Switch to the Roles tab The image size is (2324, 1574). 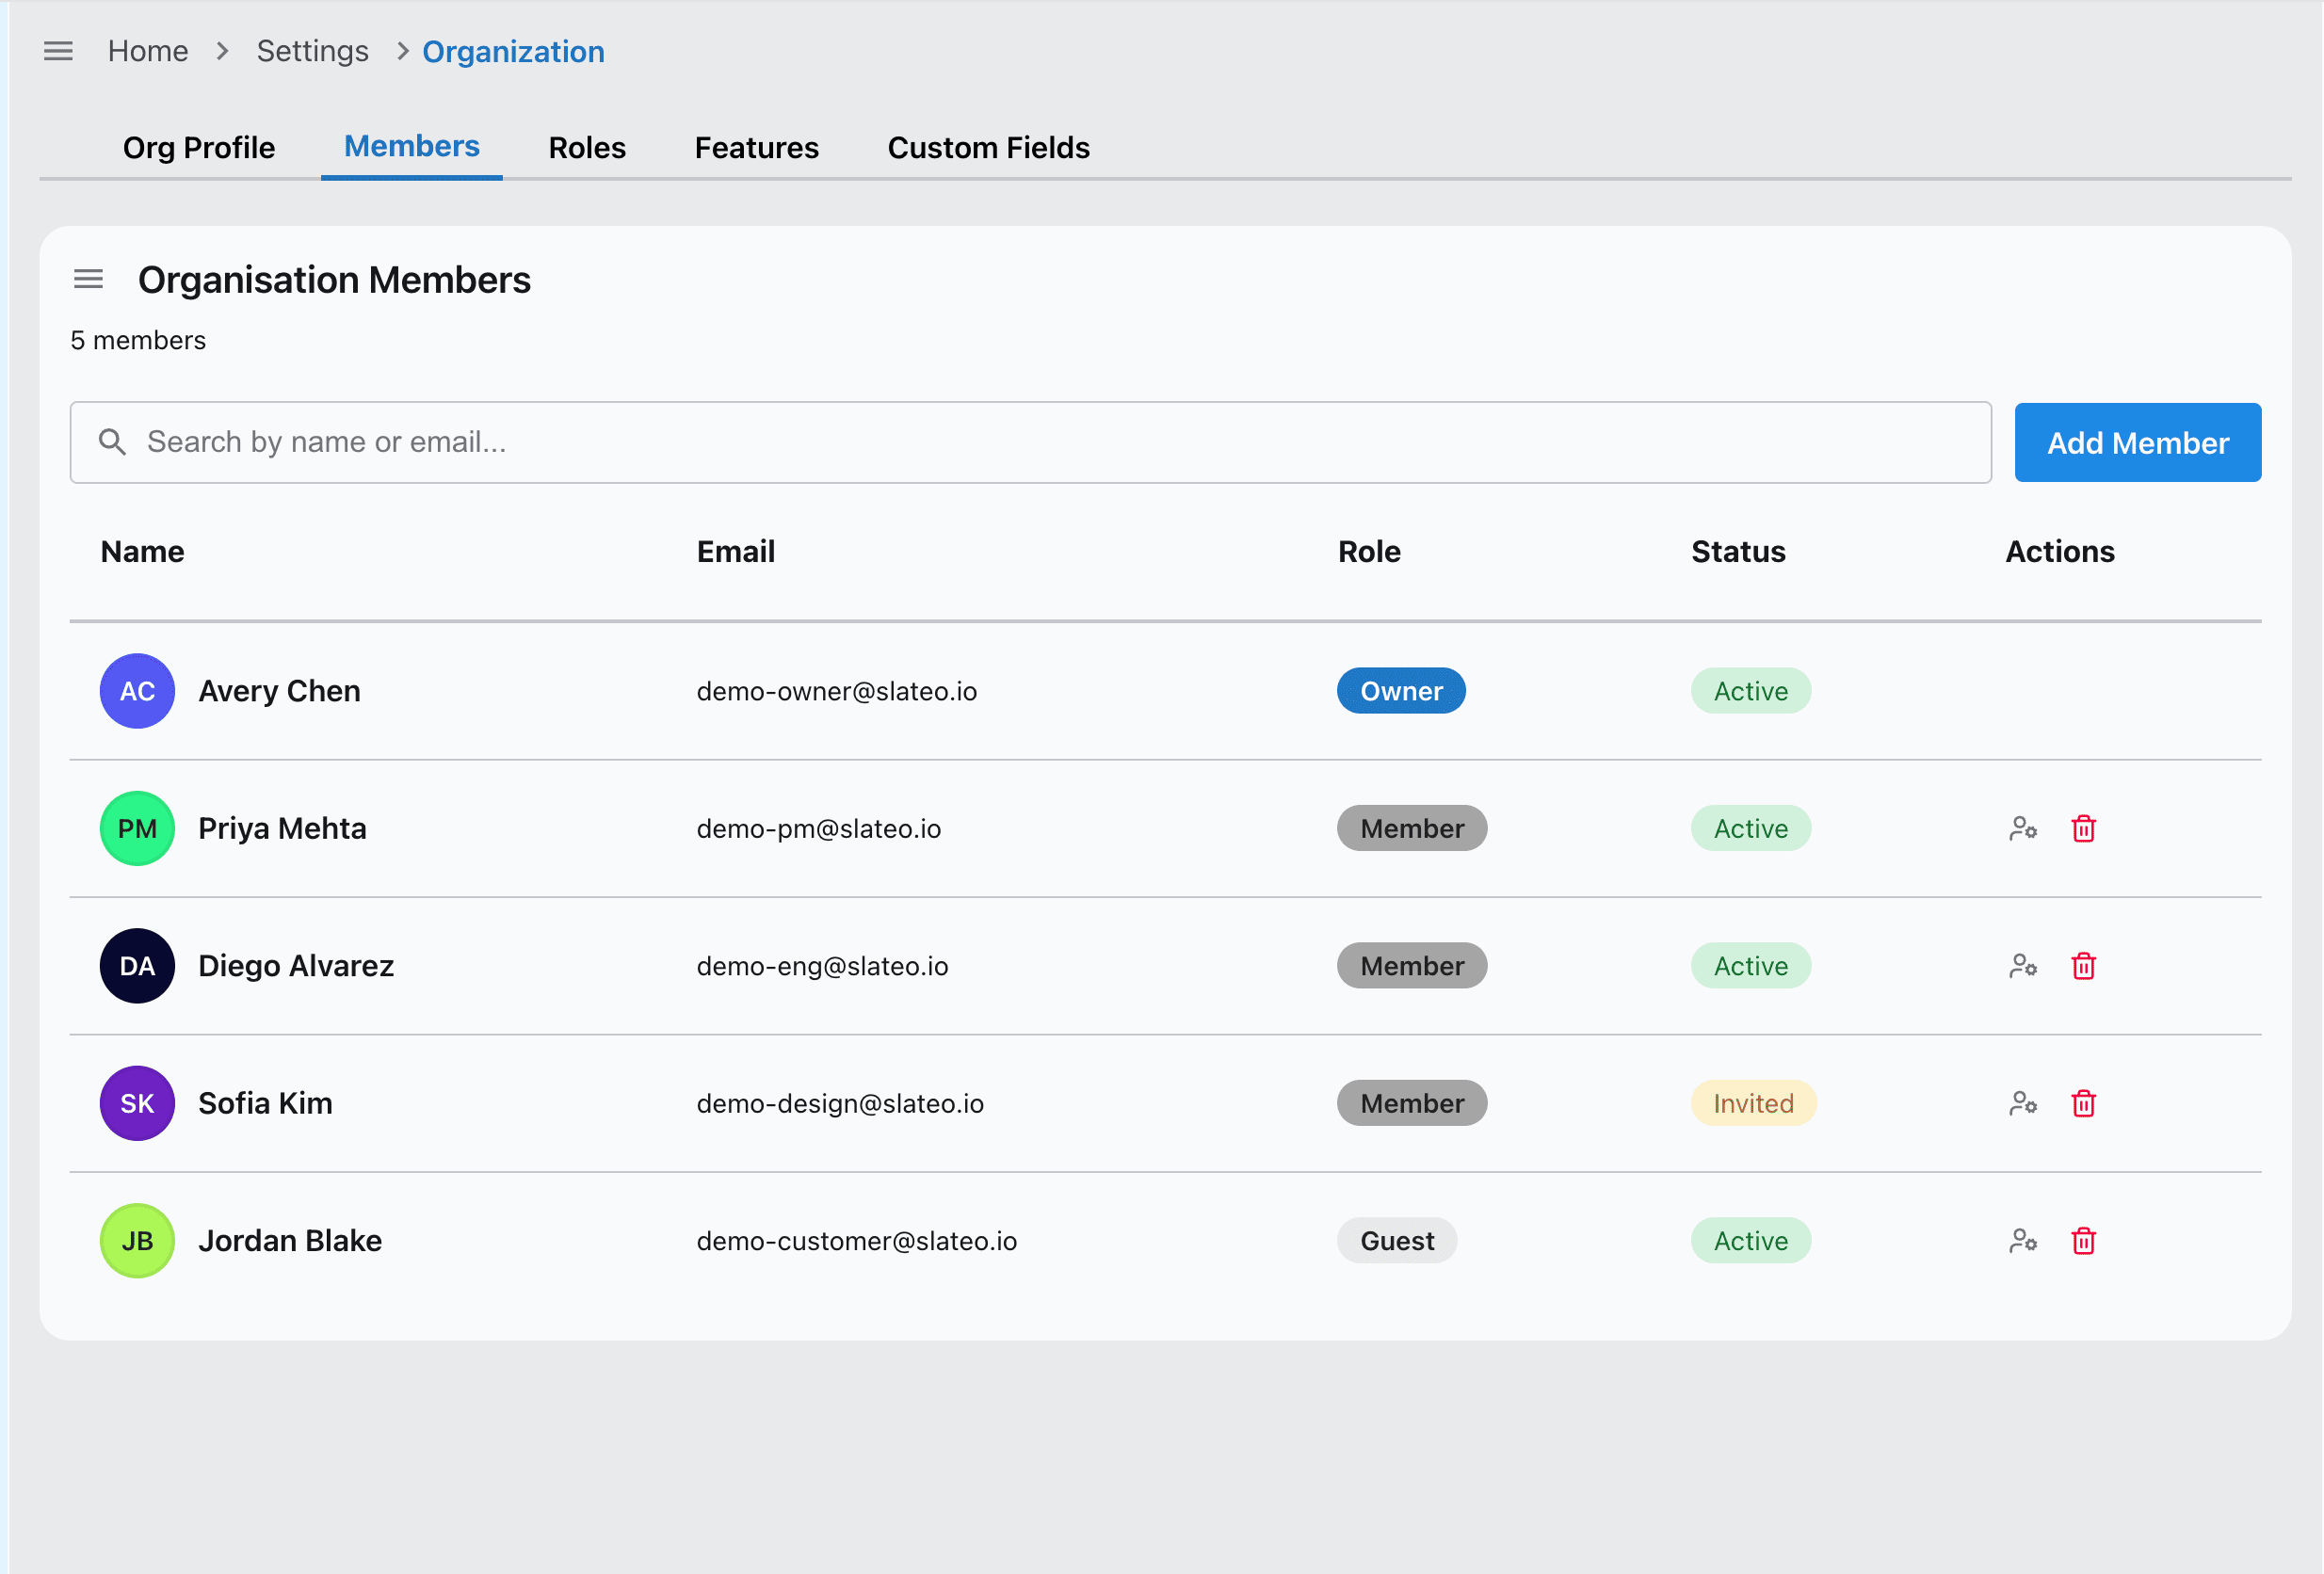pyautogui.click(x=587, y=148)
